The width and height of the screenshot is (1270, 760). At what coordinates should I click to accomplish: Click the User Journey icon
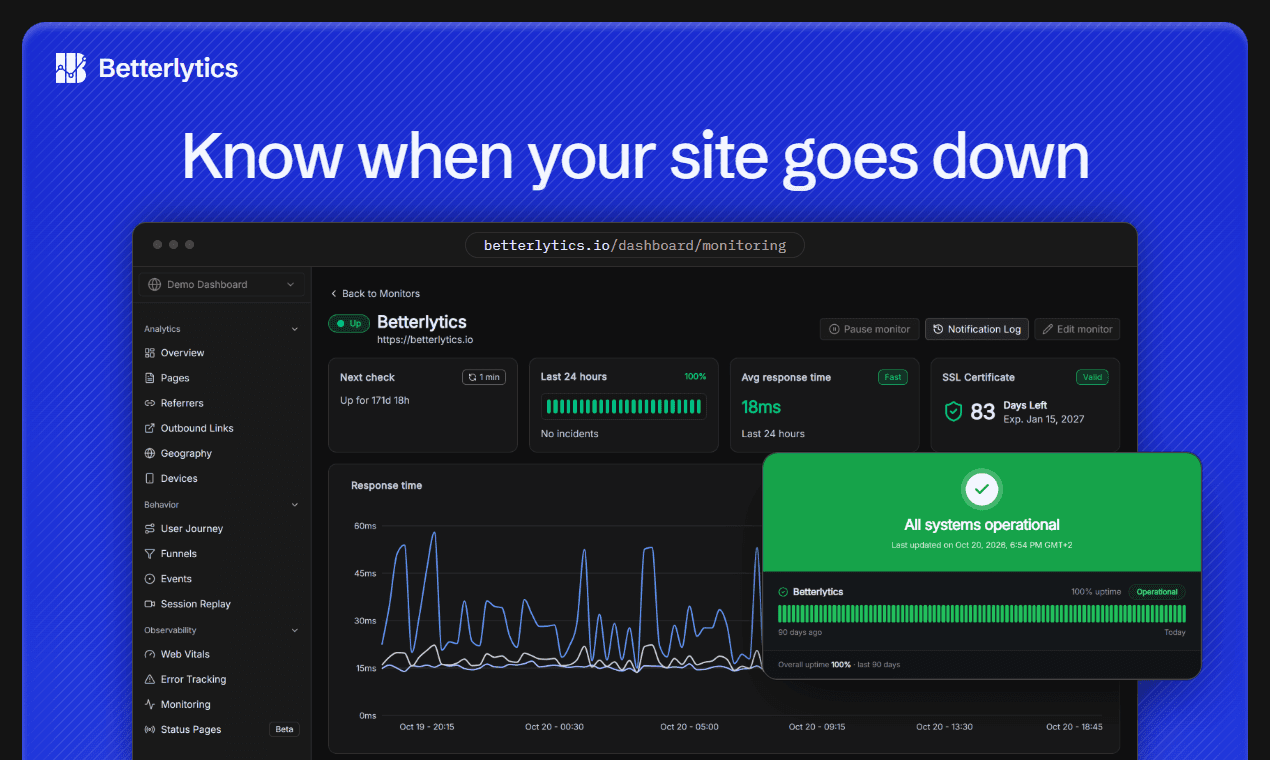150,528
